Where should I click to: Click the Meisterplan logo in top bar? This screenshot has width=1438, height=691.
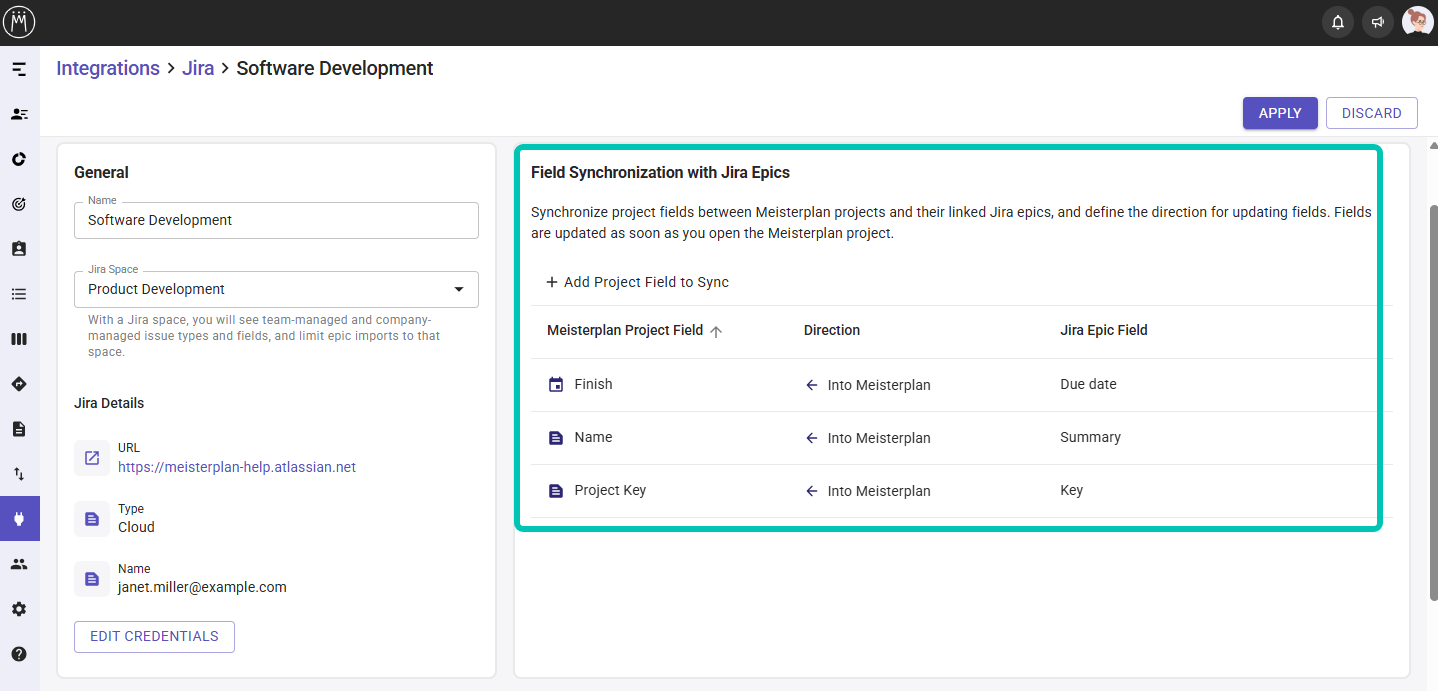coord(20,22)
